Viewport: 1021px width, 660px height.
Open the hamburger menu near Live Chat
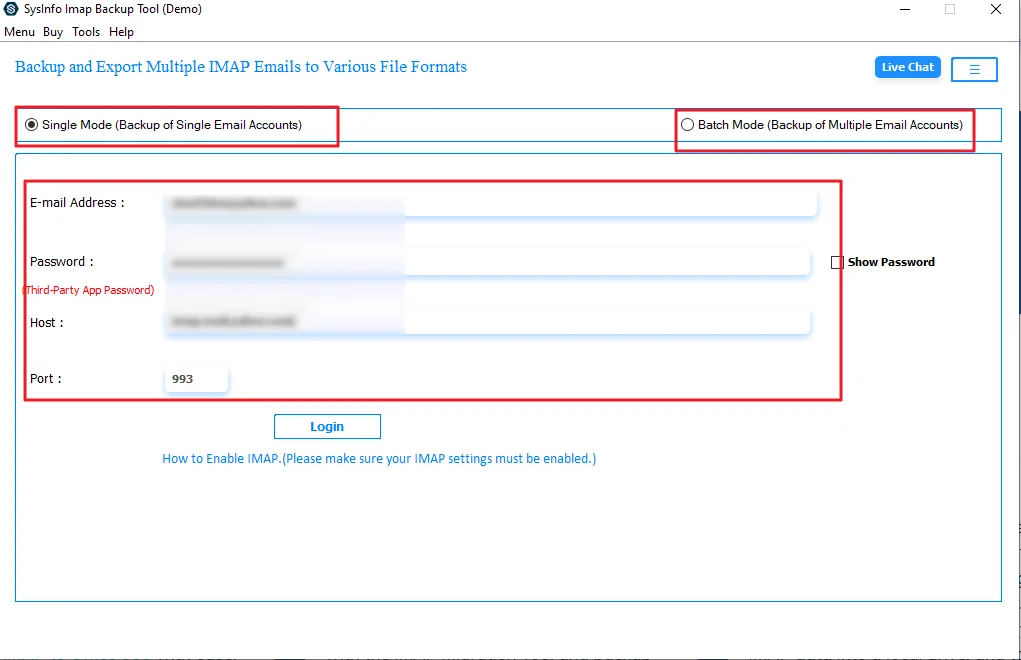point(973,68)
